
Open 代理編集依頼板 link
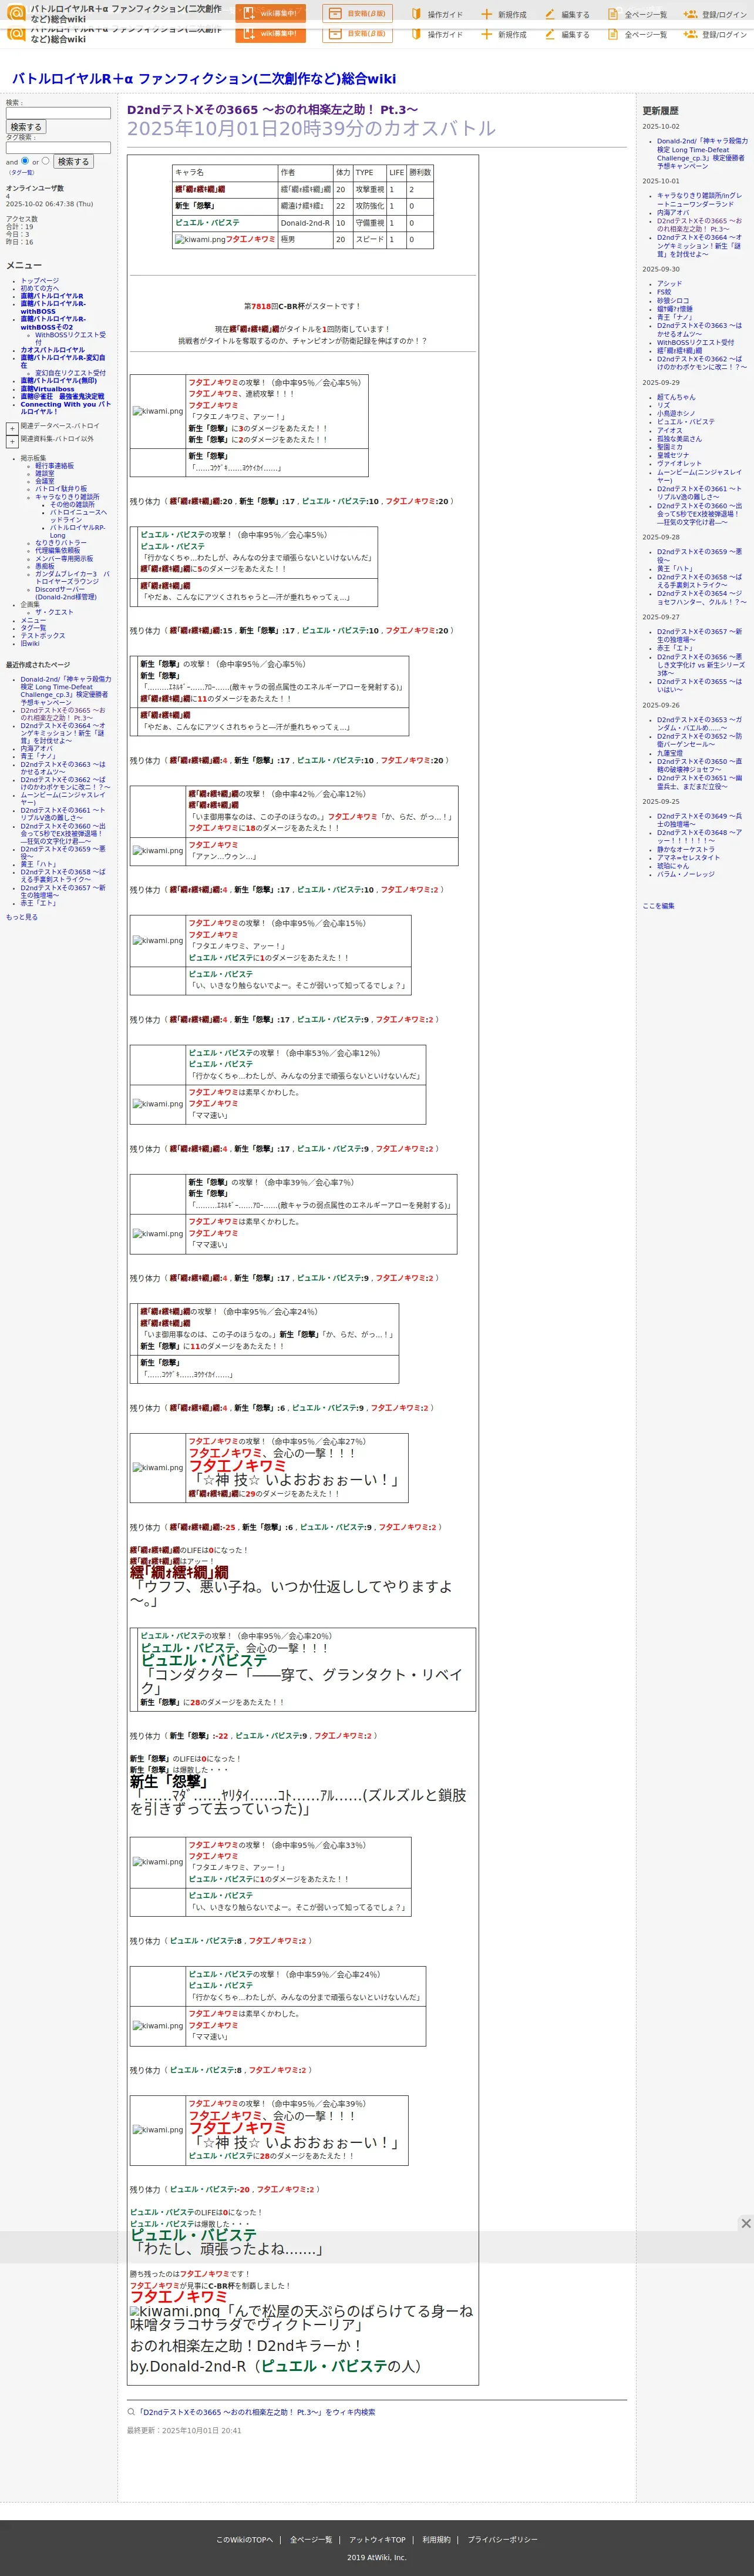click(x=58, y=550)
